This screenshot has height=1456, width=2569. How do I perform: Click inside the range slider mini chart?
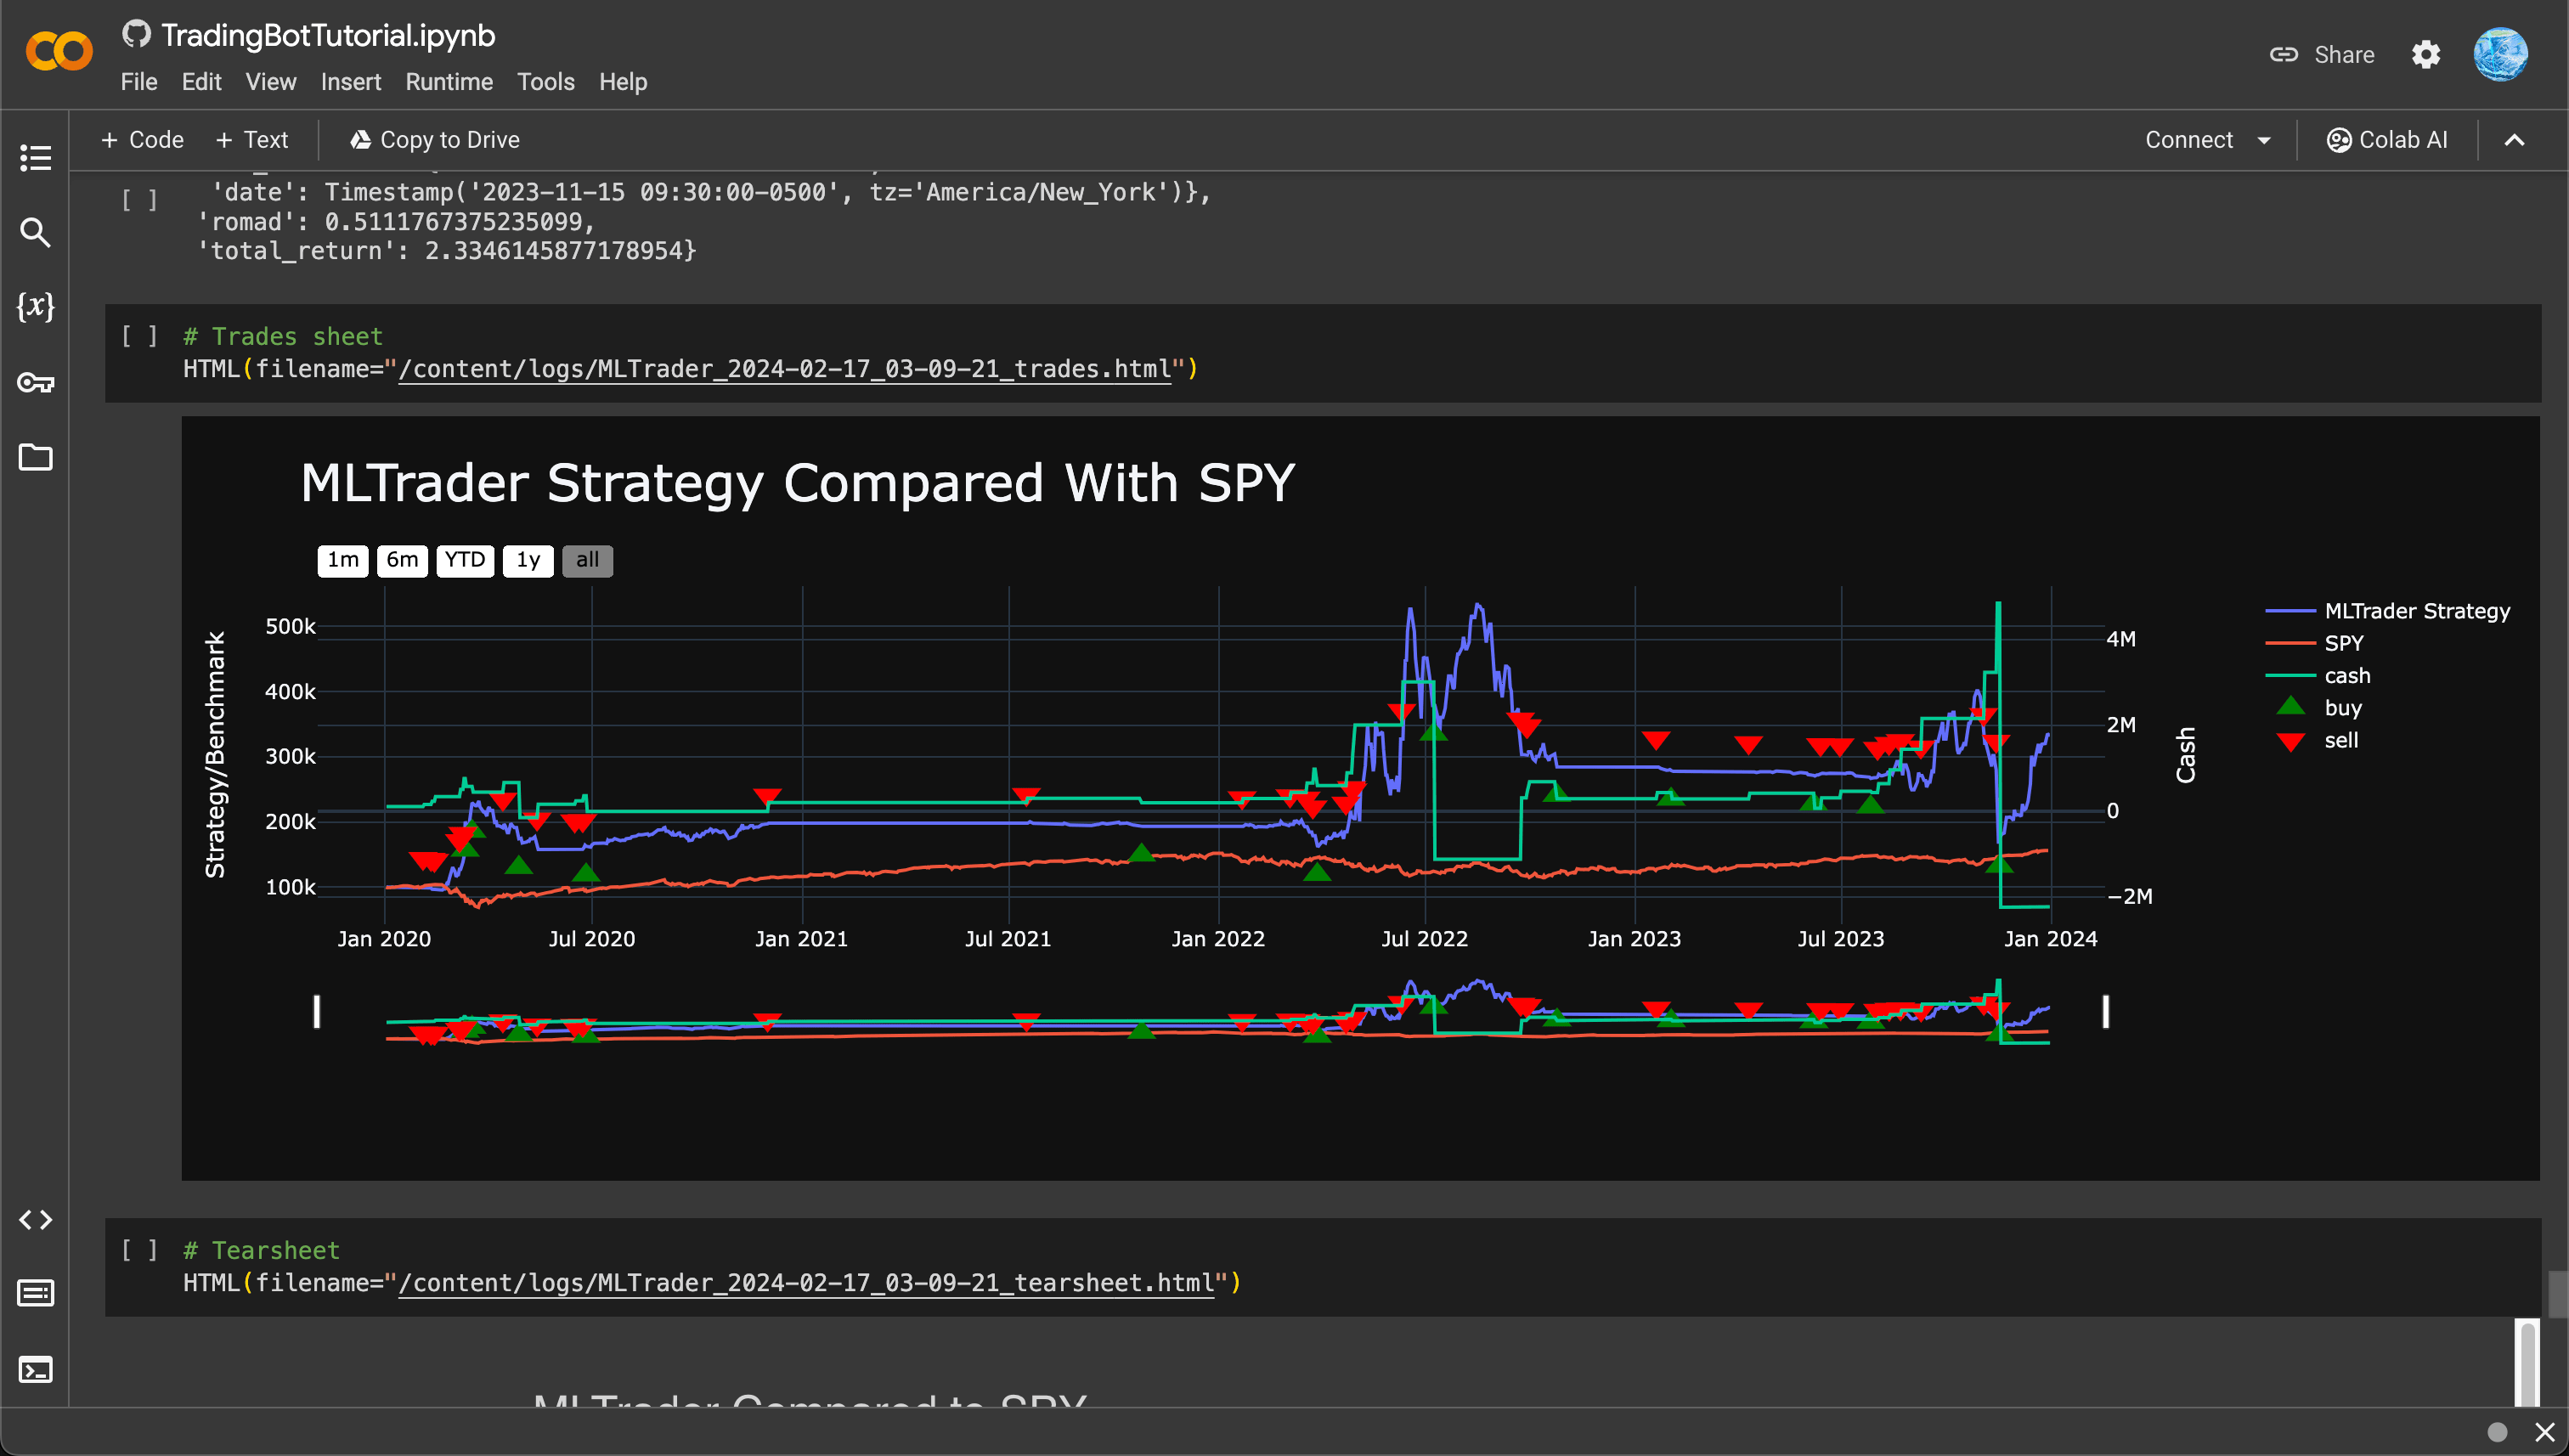(x=1211, y=1011)
